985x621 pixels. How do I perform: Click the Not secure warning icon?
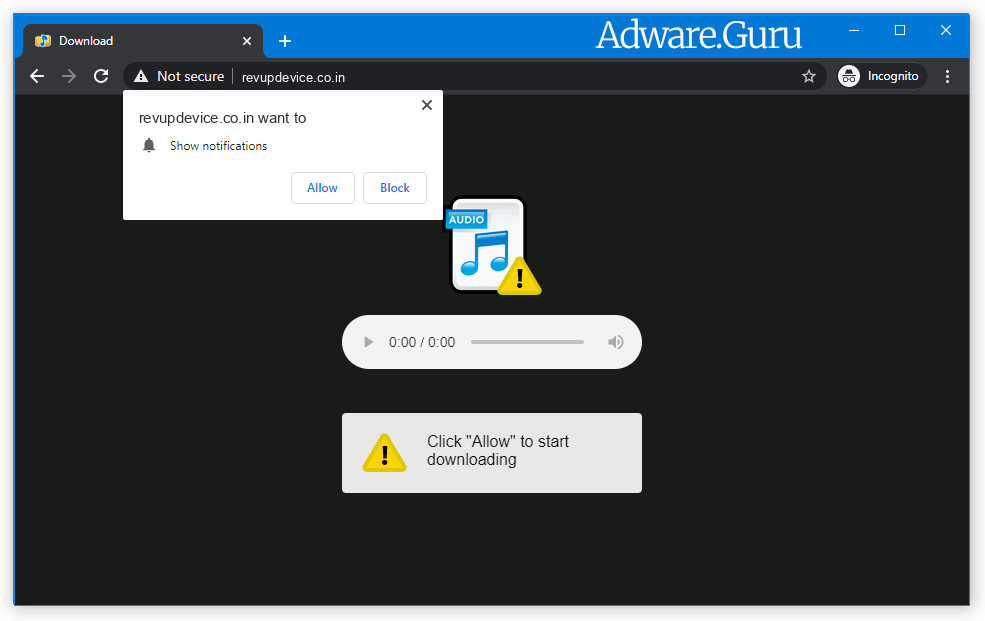[x=140, y=75]
